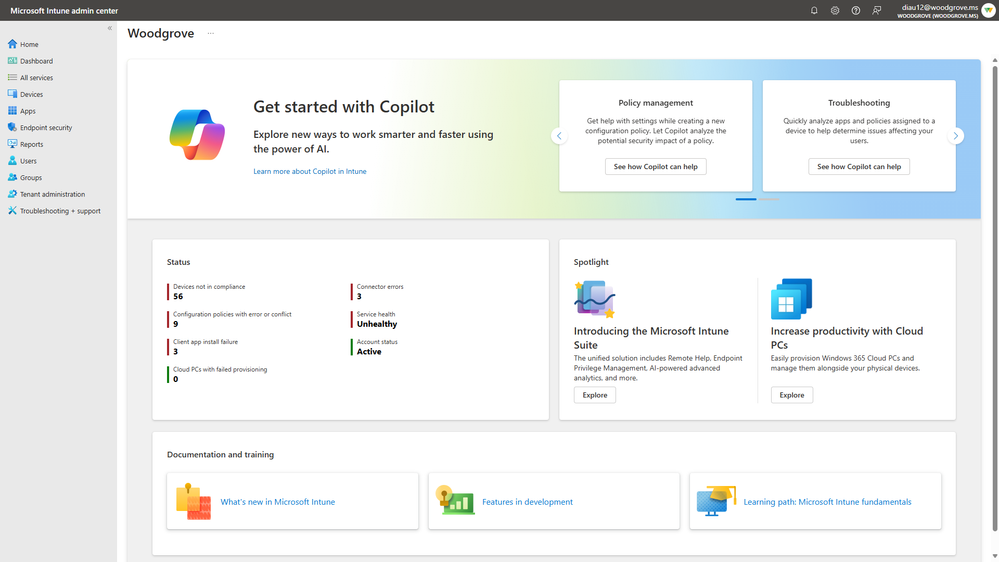
Task: Click the Groups people icon
Action: [12, 177]
